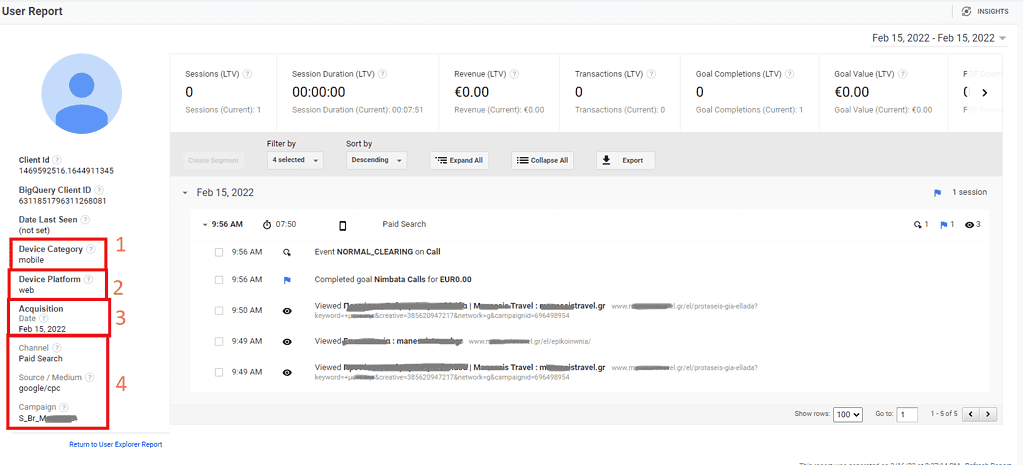Check the NORMAL_CLEARING event row checkbox
This screenshot has width=1023, height=465.
(x=219, y=253)
